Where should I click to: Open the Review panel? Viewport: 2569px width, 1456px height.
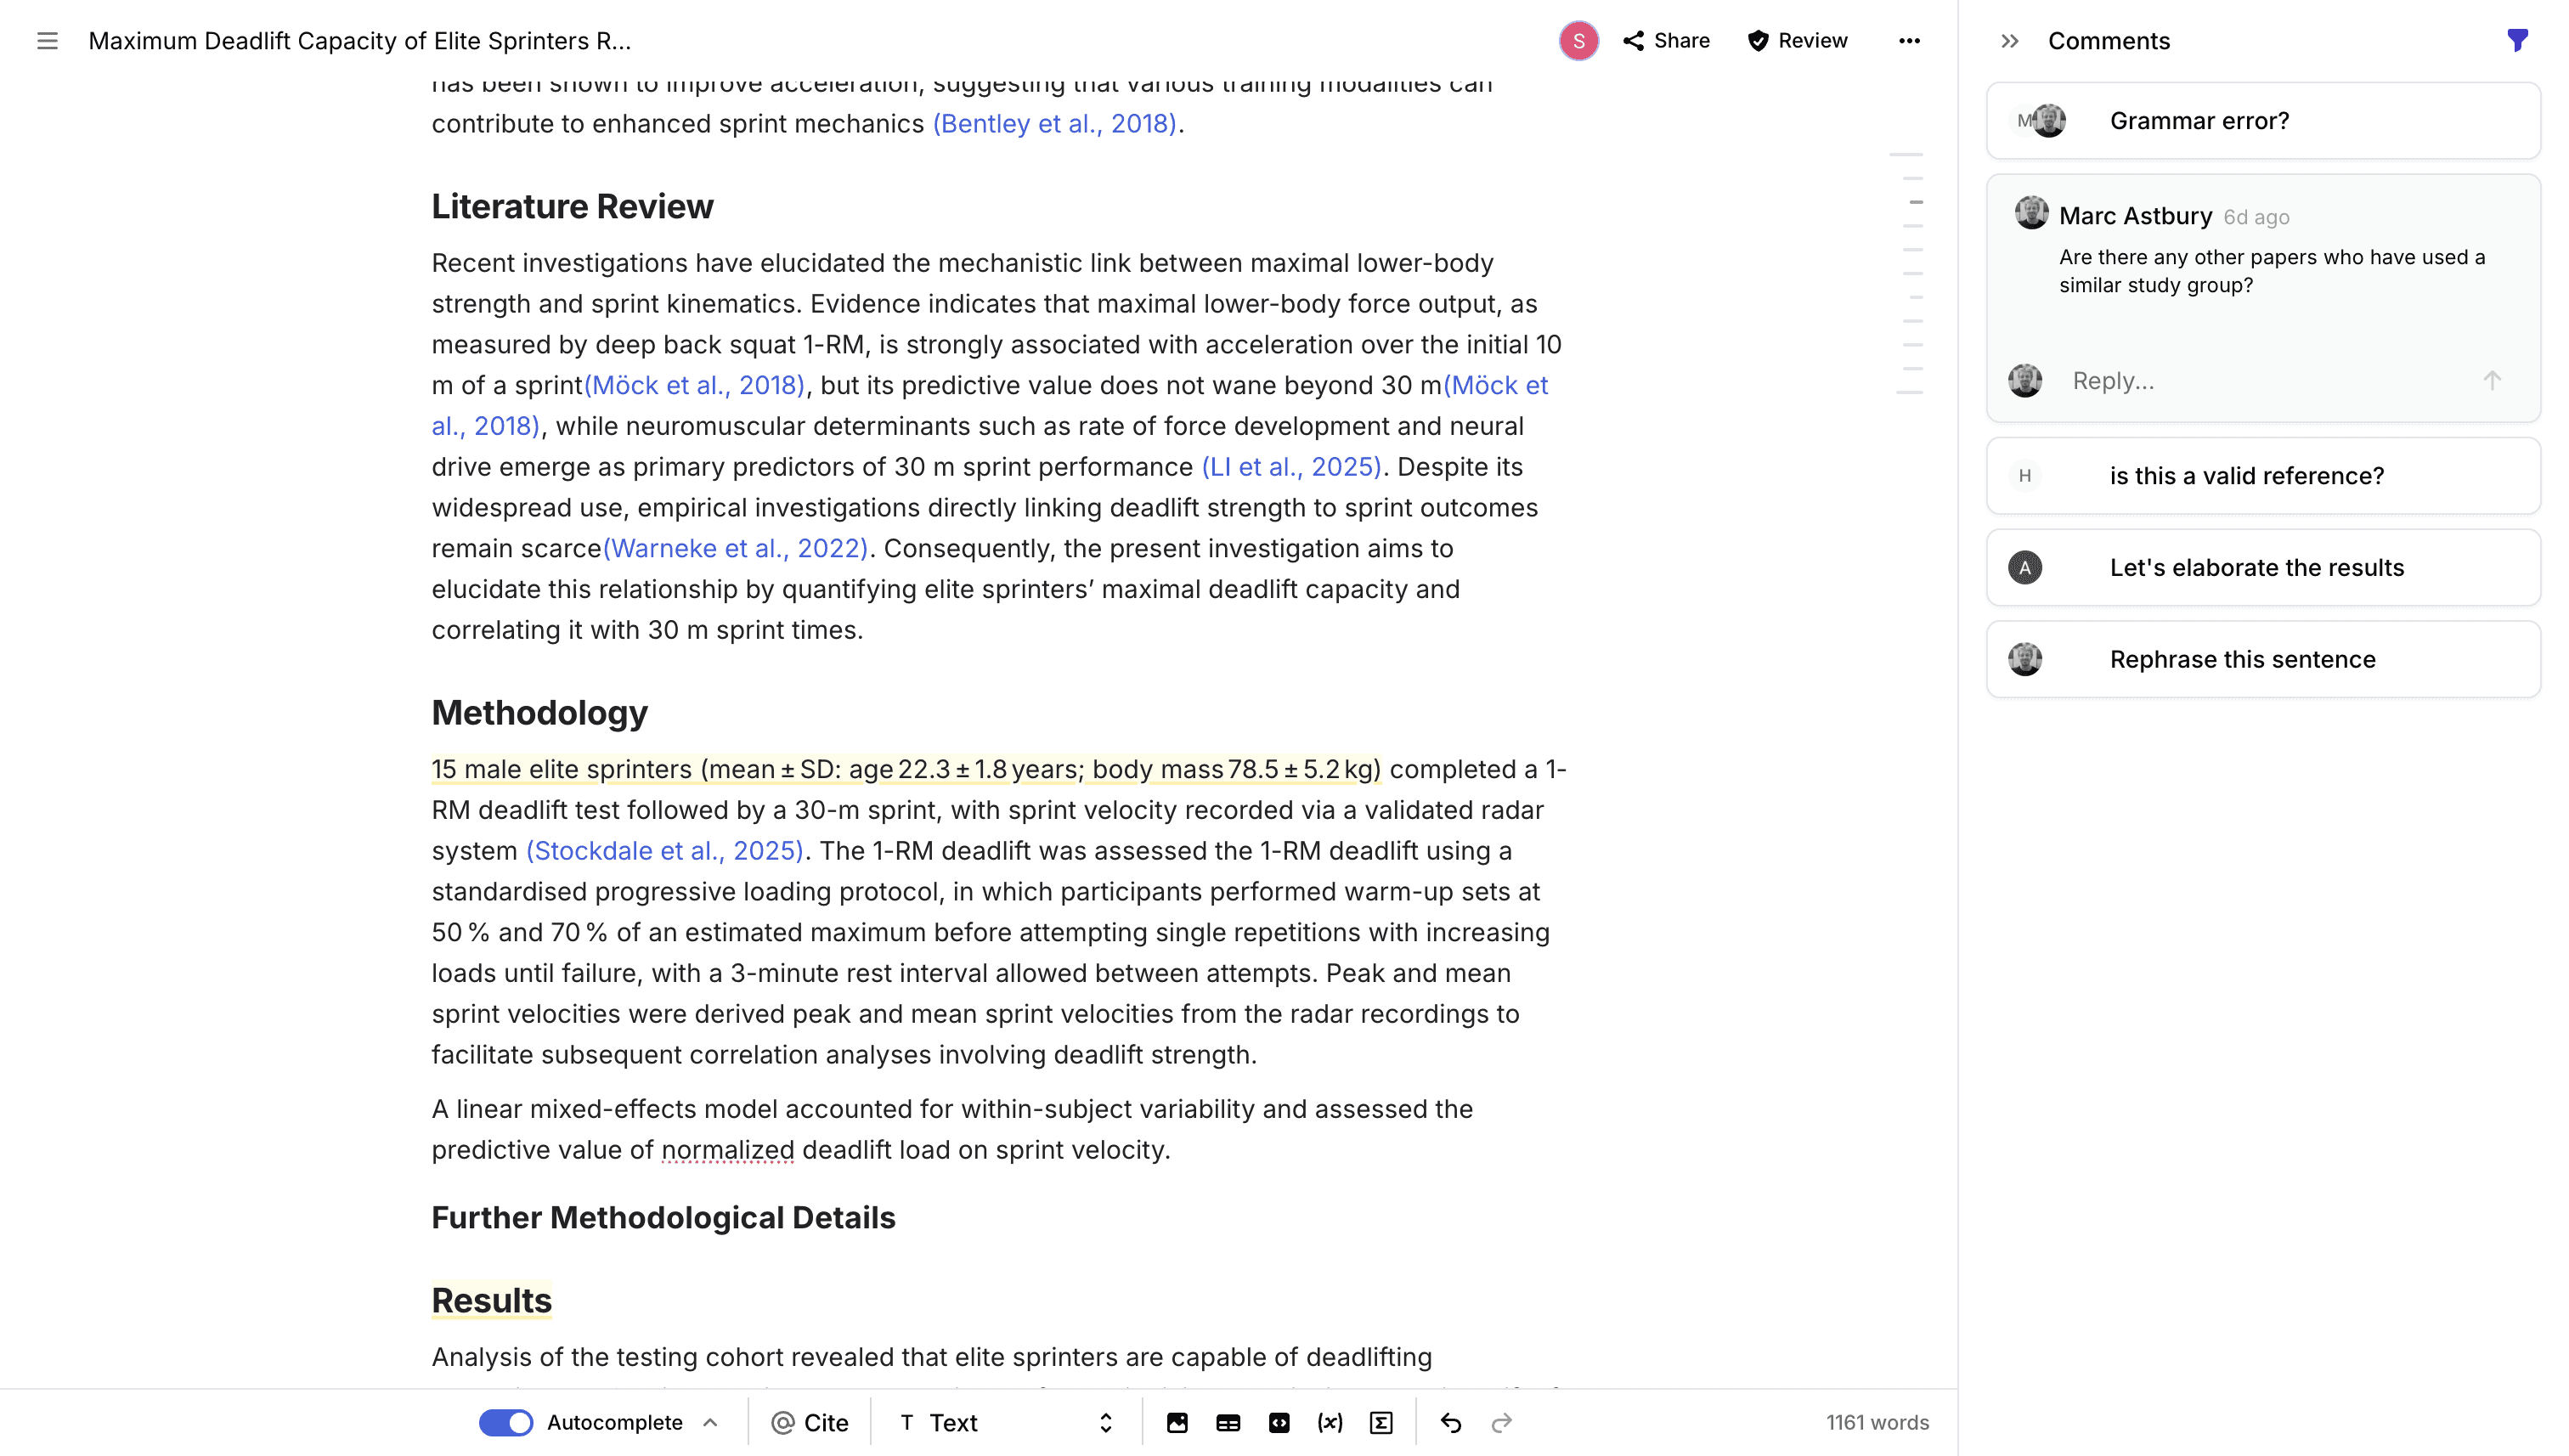click(x=1796, y=40)
